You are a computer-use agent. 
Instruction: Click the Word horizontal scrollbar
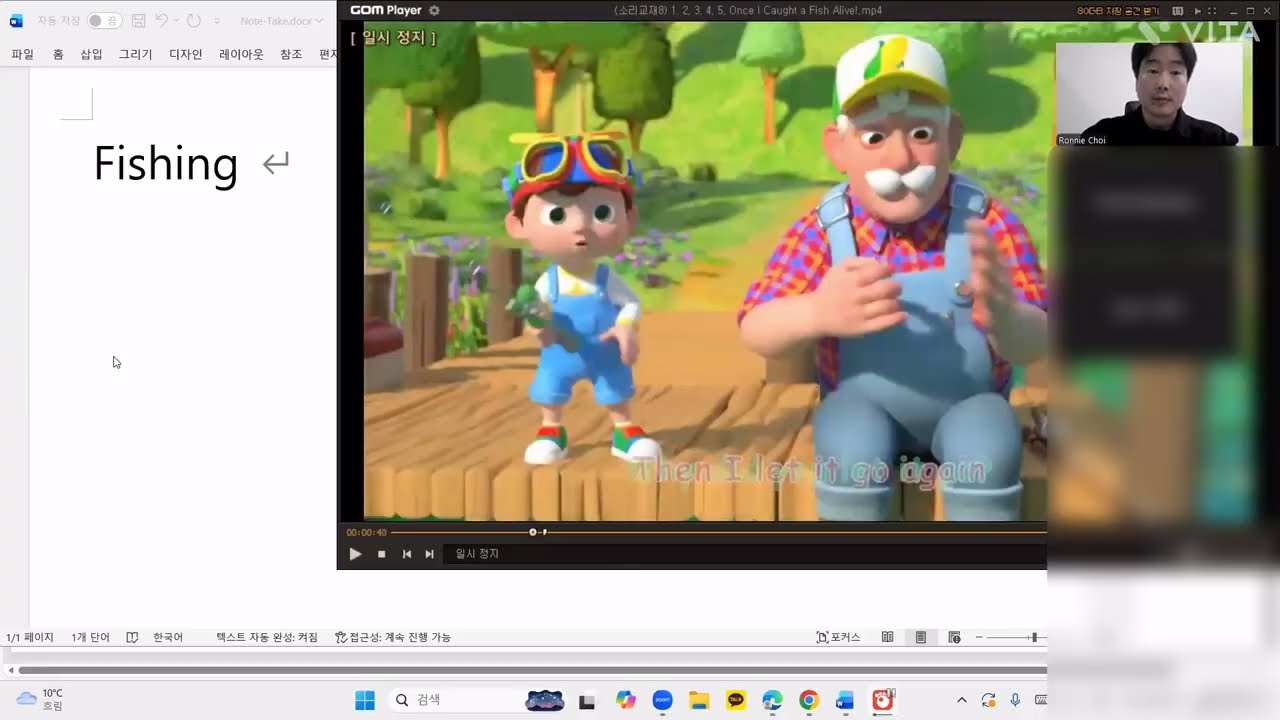tap(532, 670)
